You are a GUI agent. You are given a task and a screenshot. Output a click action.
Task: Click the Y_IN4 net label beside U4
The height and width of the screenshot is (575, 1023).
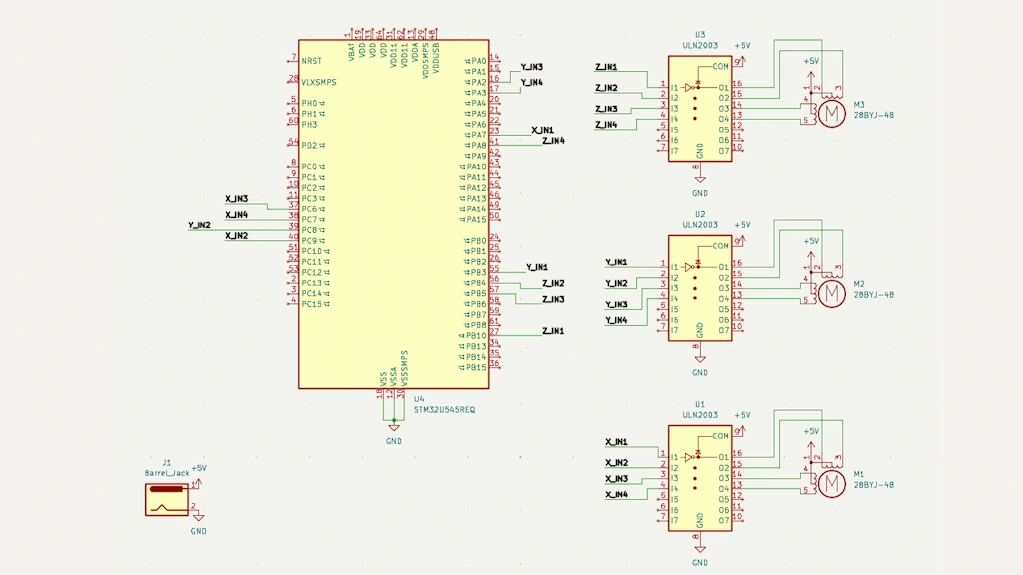(x=532, y=83)
